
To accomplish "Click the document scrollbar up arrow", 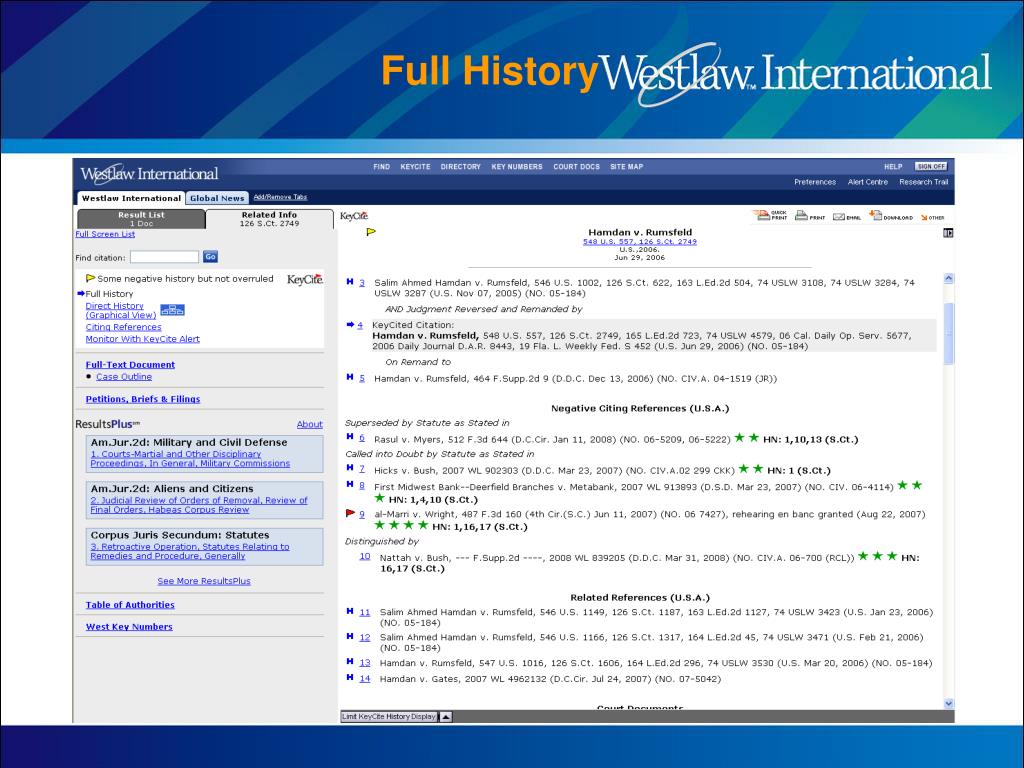I will (x=948, y=278).
